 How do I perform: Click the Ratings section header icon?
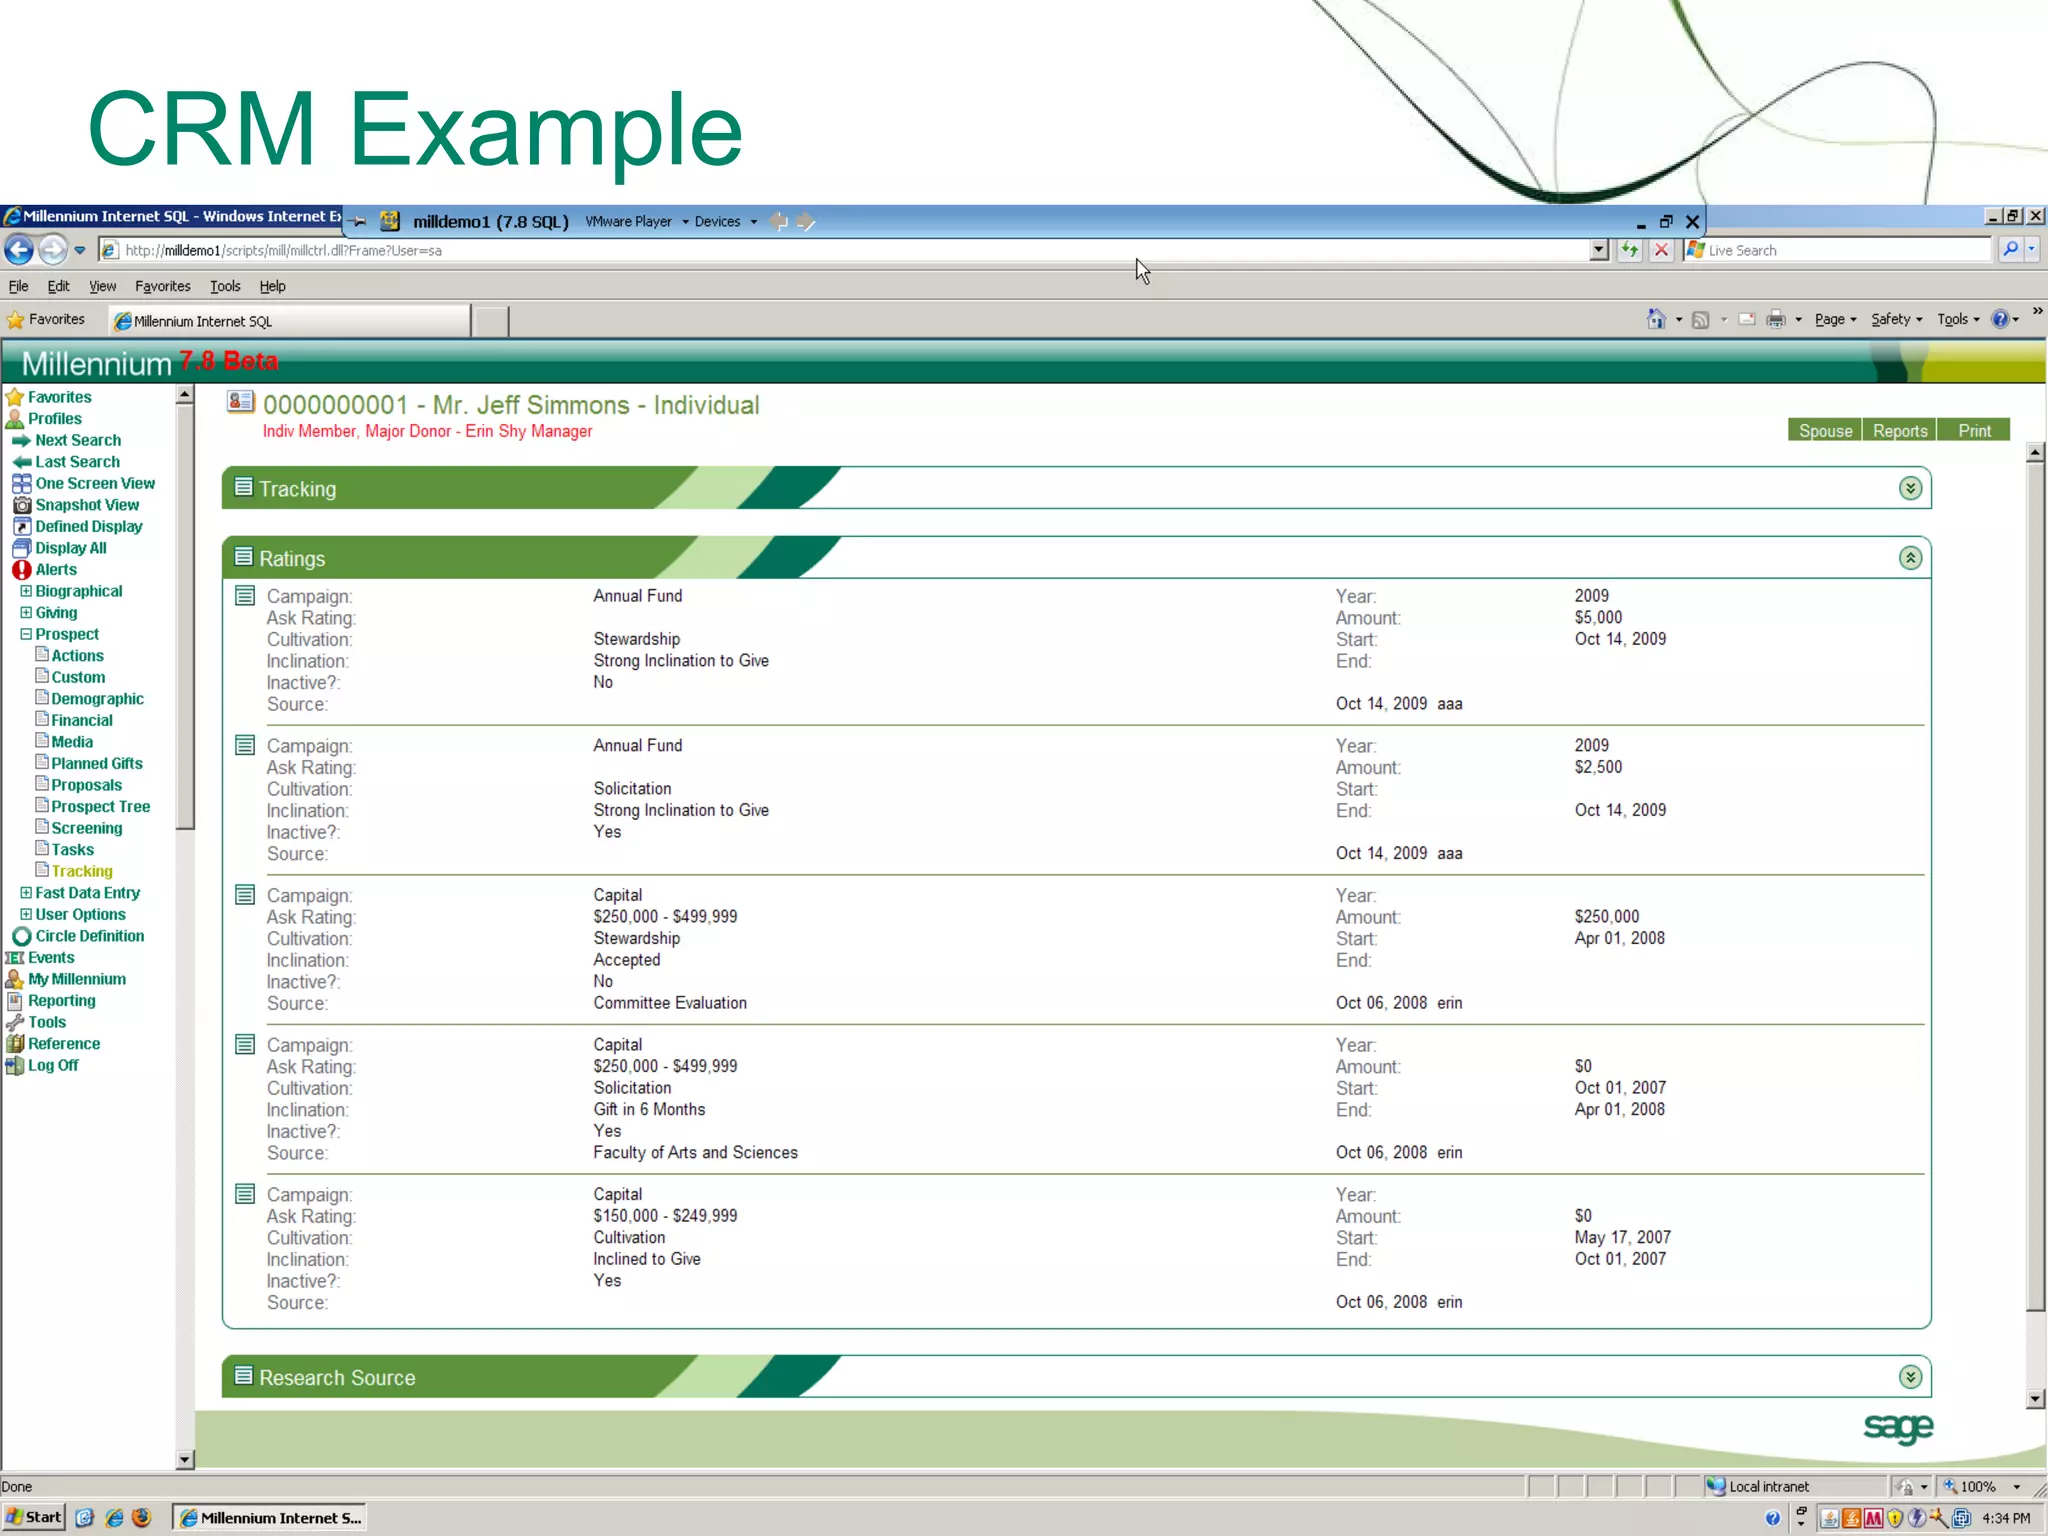tap(243, 557)
